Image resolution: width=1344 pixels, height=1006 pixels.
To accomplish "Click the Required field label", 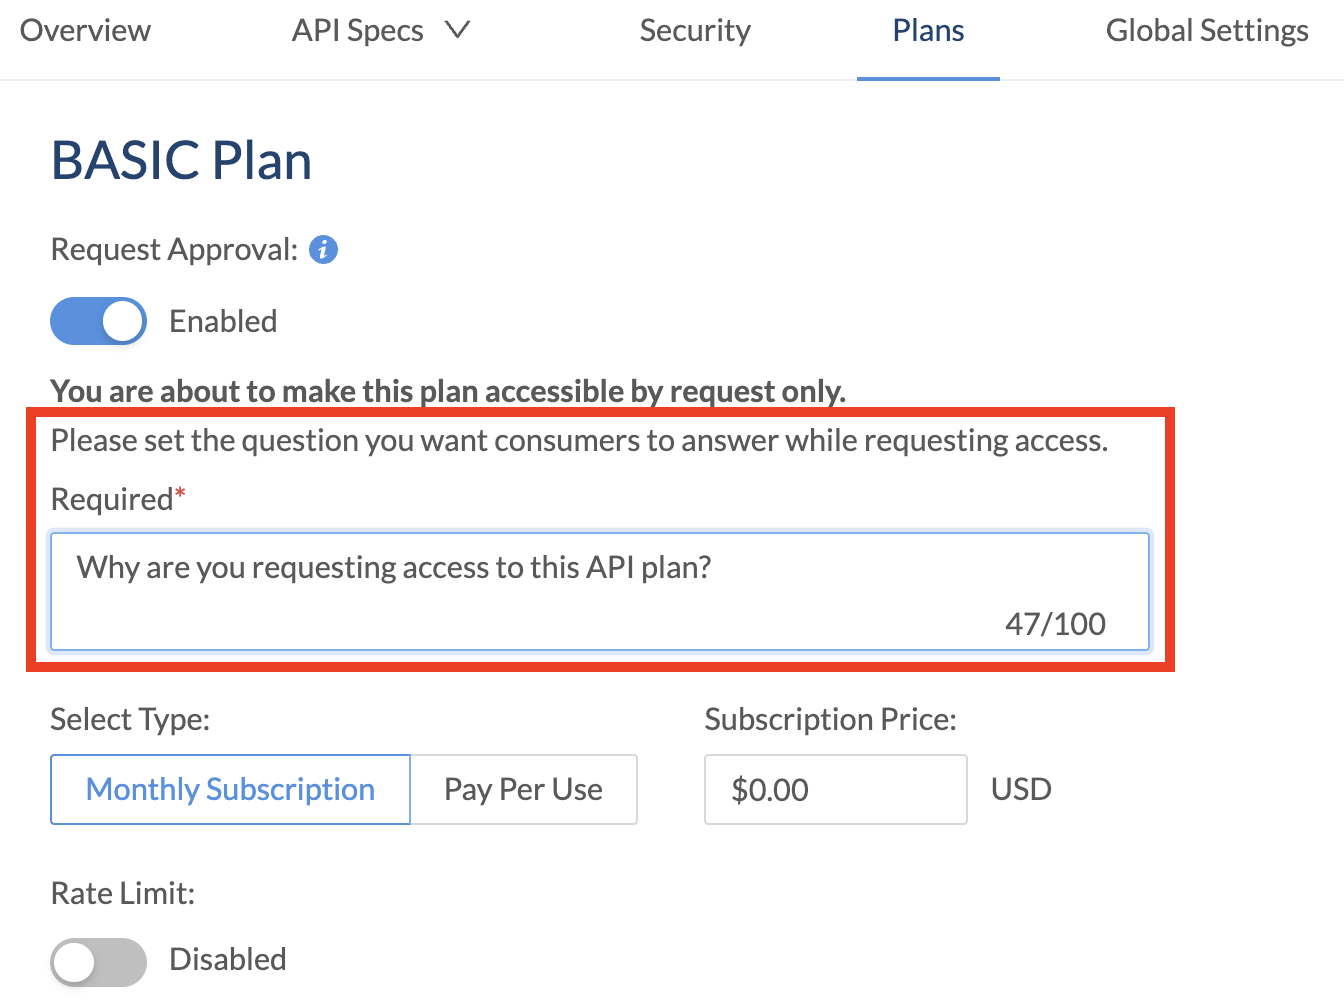I will [112, 499].
